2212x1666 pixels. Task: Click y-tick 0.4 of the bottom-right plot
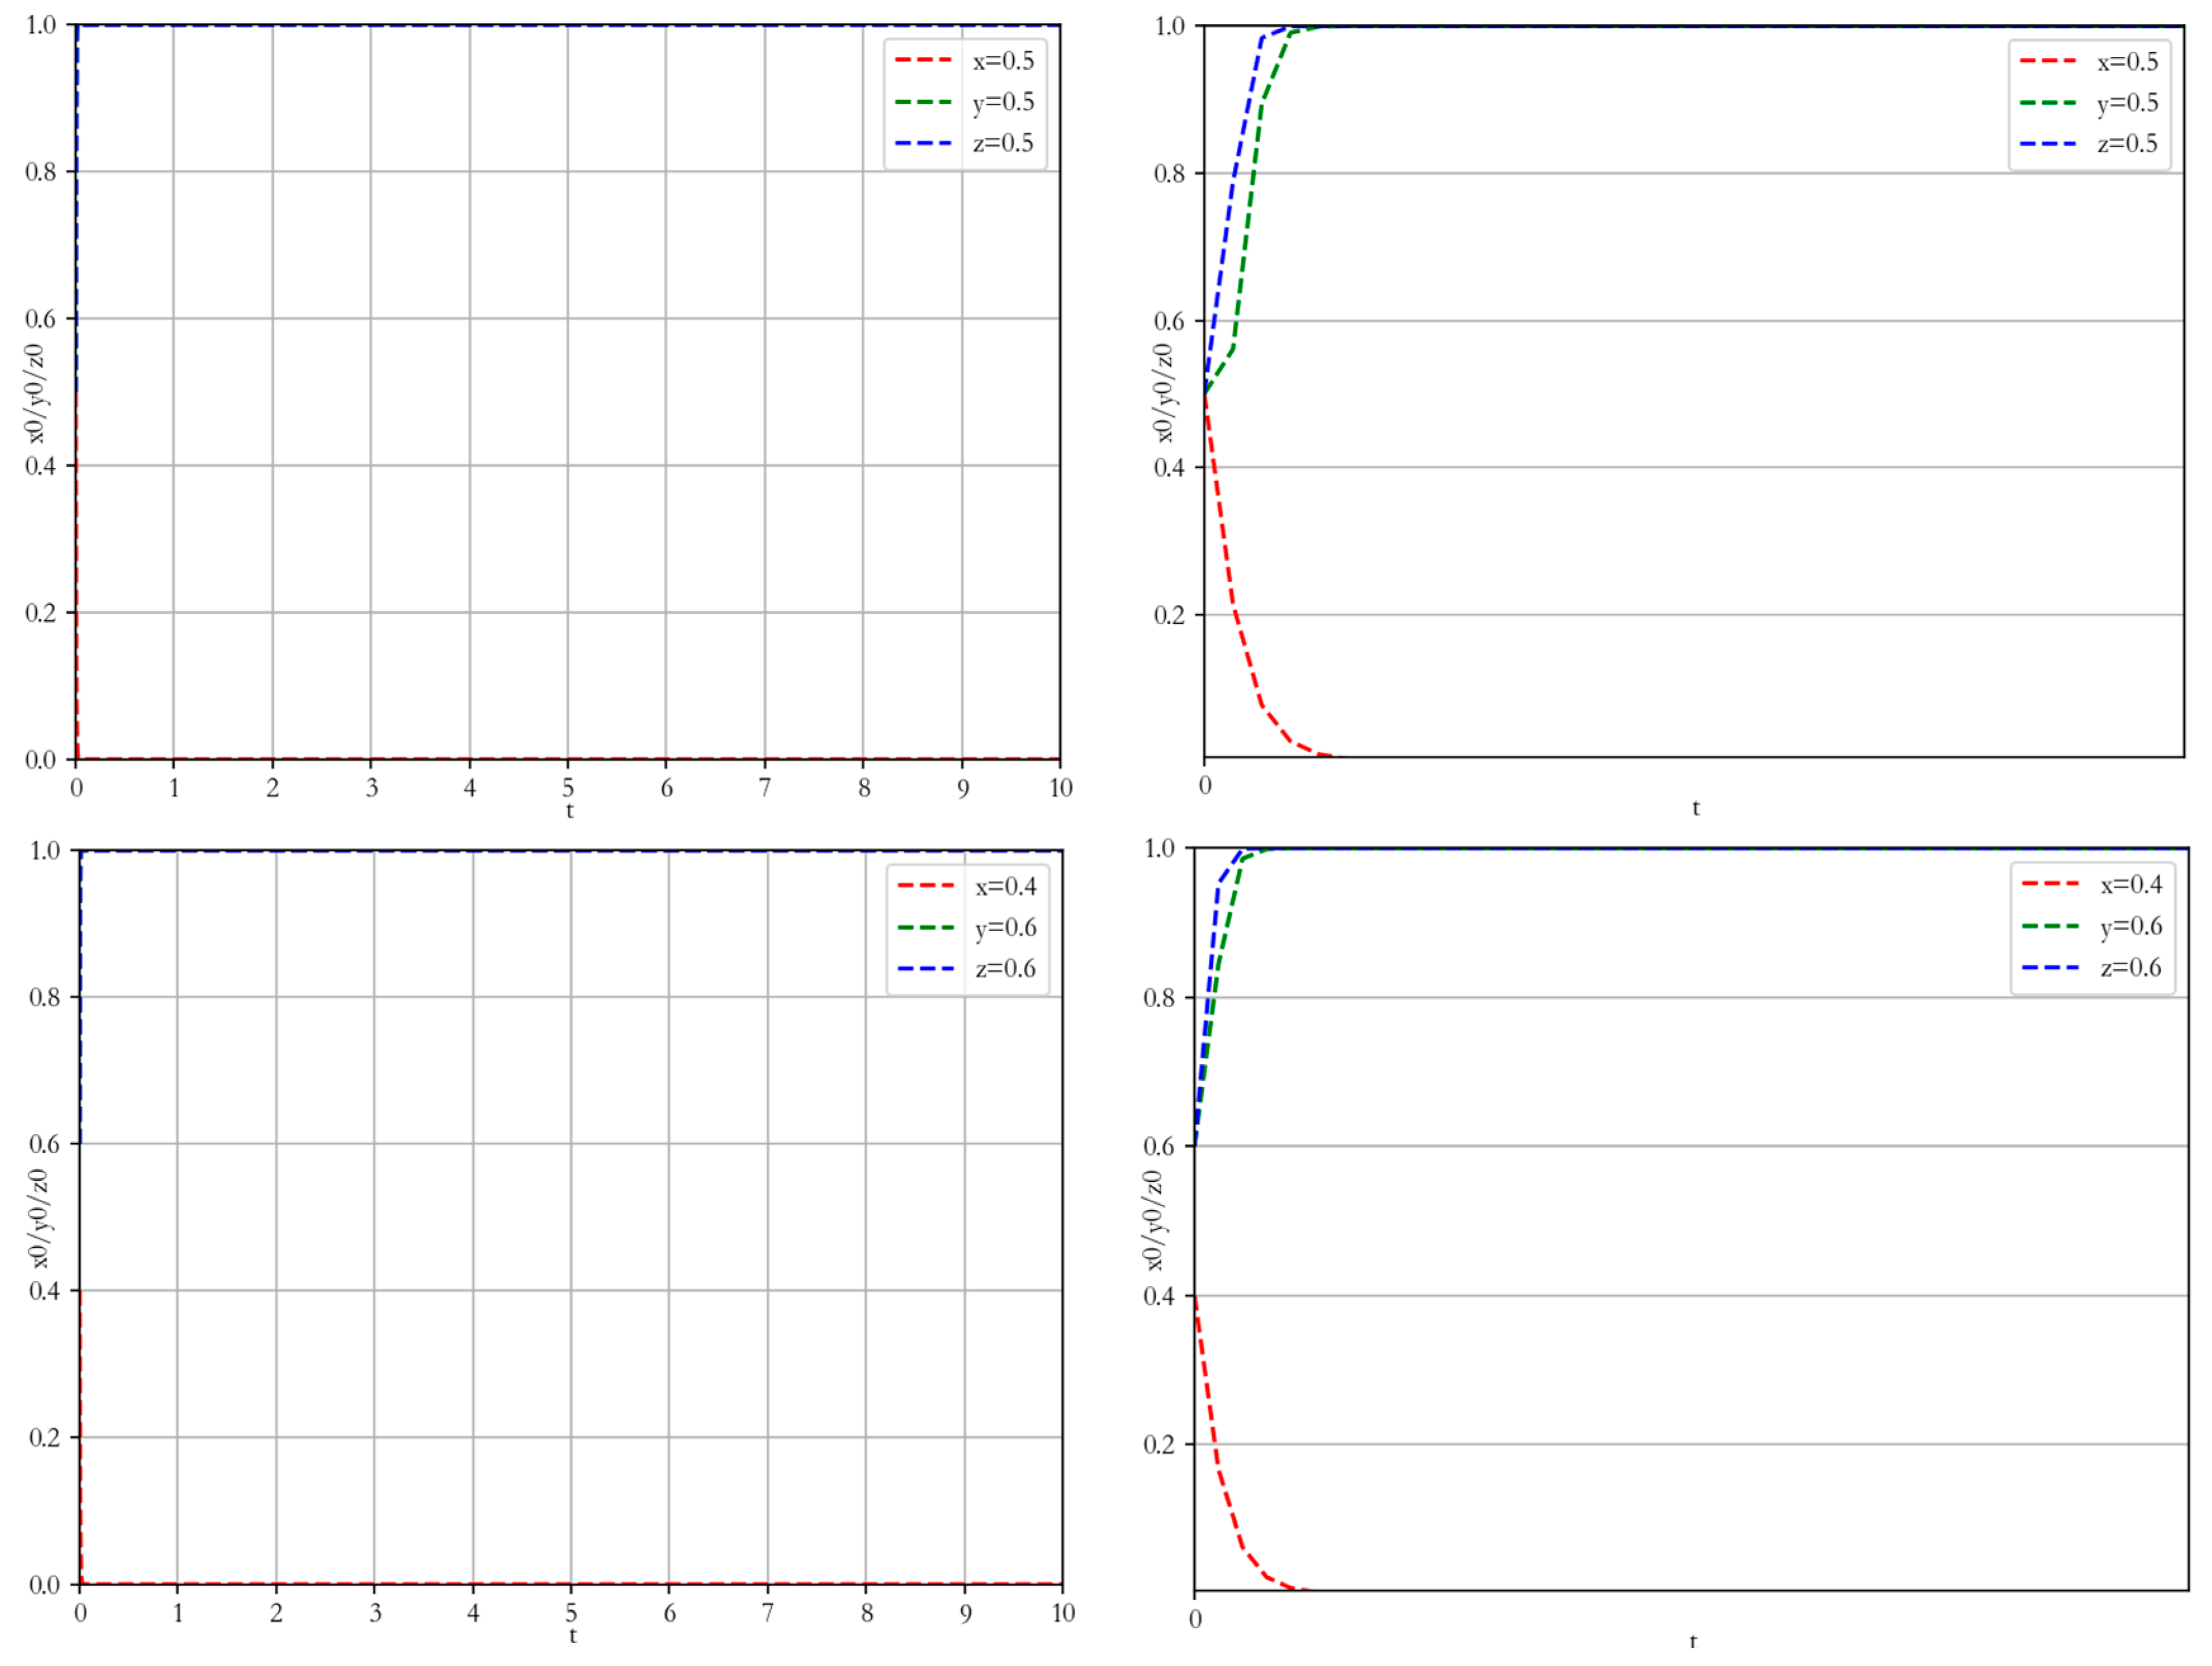[x=1159, y=1297]
